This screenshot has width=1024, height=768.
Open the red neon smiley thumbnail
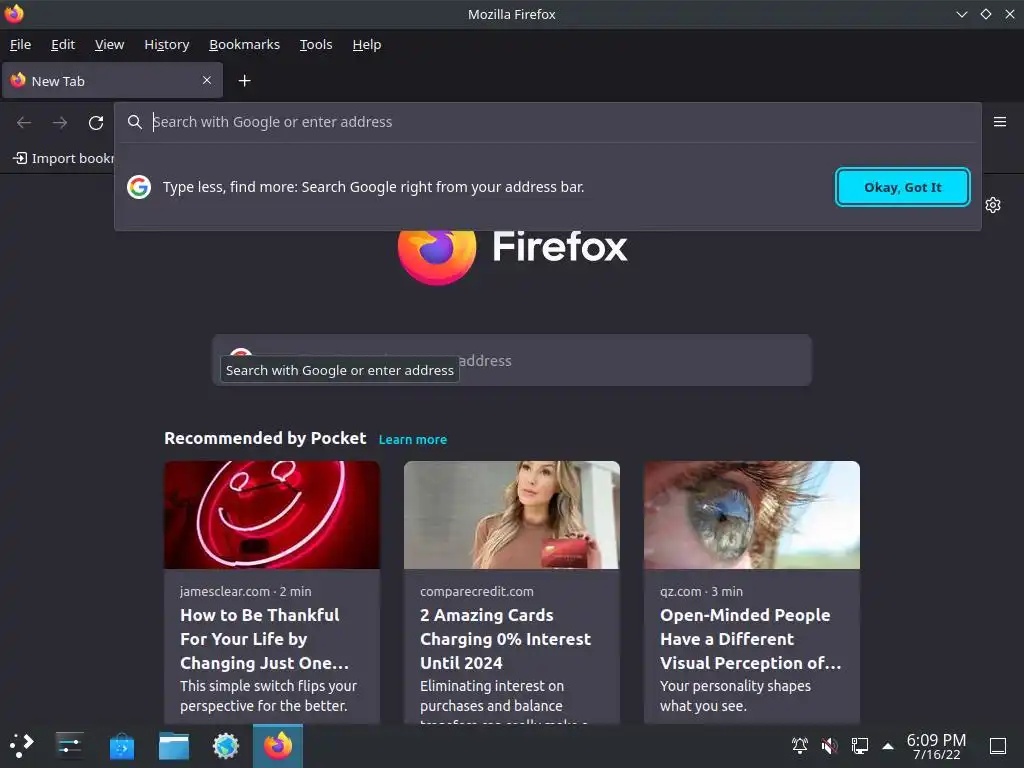click(272, 515)
